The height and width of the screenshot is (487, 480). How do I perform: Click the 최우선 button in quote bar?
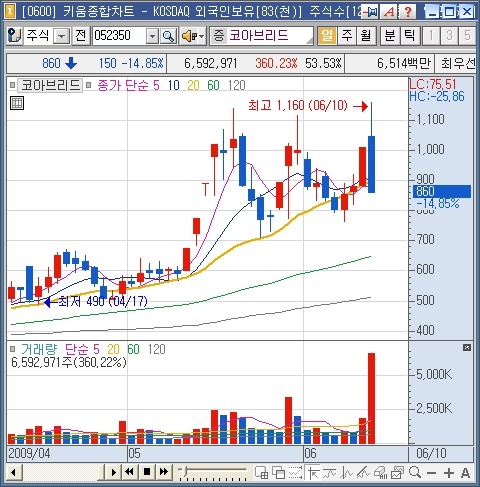[x=456, y=63]
